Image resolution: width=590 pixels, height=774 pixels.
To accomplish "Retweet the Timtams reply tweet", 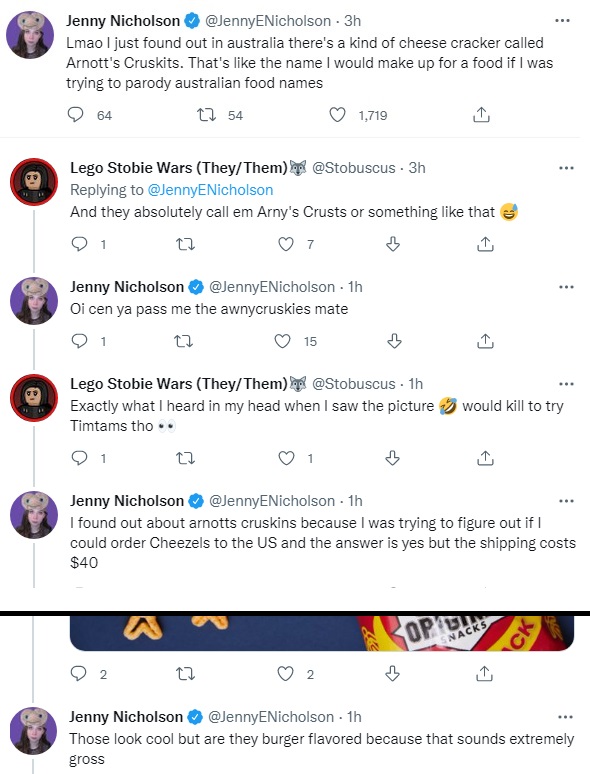I will [x=186, y=459].
